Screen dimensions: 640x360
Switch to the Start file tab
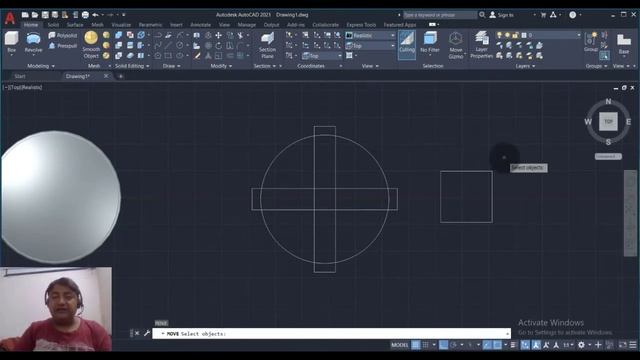(x=20, y=76)
